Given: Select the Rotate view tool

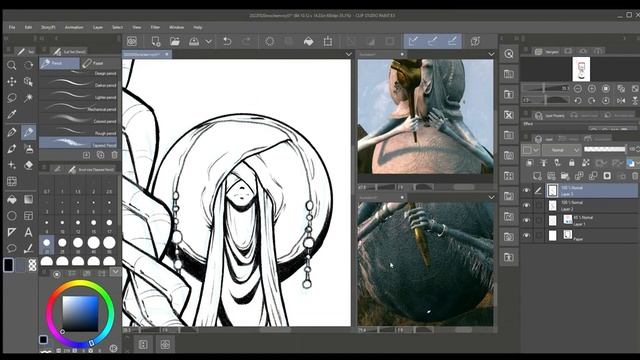Looking at the screenshot, I should pos(28,65).
